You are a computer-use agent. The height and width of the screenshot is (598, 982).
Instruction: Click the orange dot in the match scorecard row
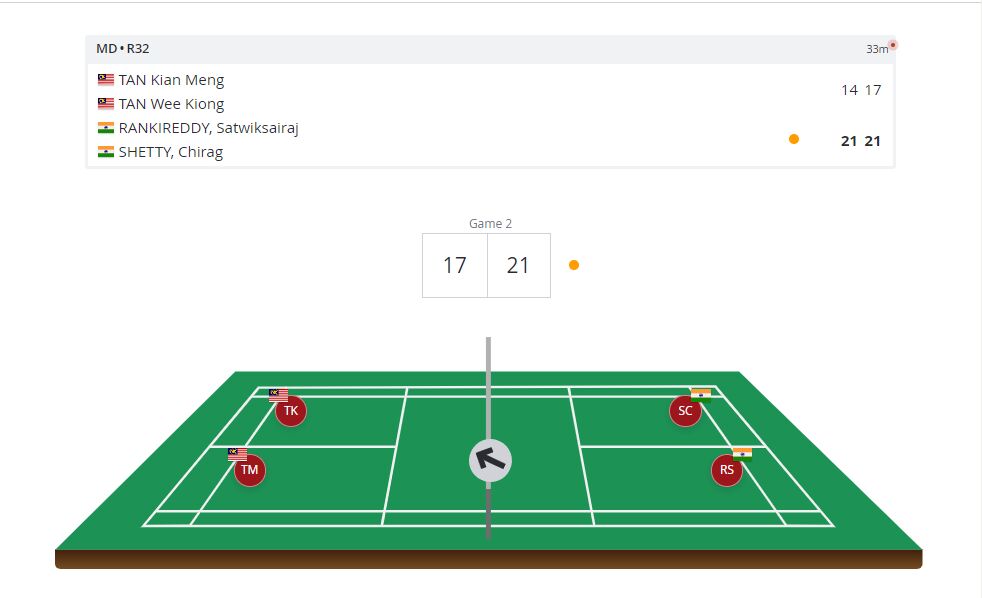point(794,139)
